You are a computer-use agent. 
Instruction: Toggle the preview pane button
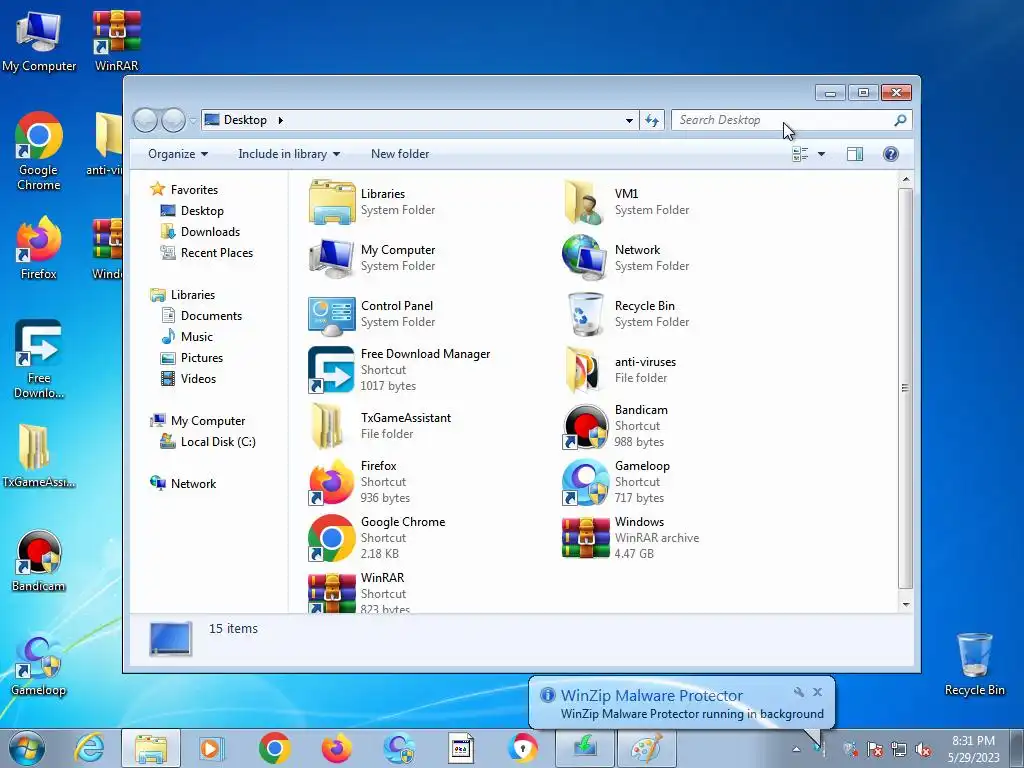click(x=854, y=154)
